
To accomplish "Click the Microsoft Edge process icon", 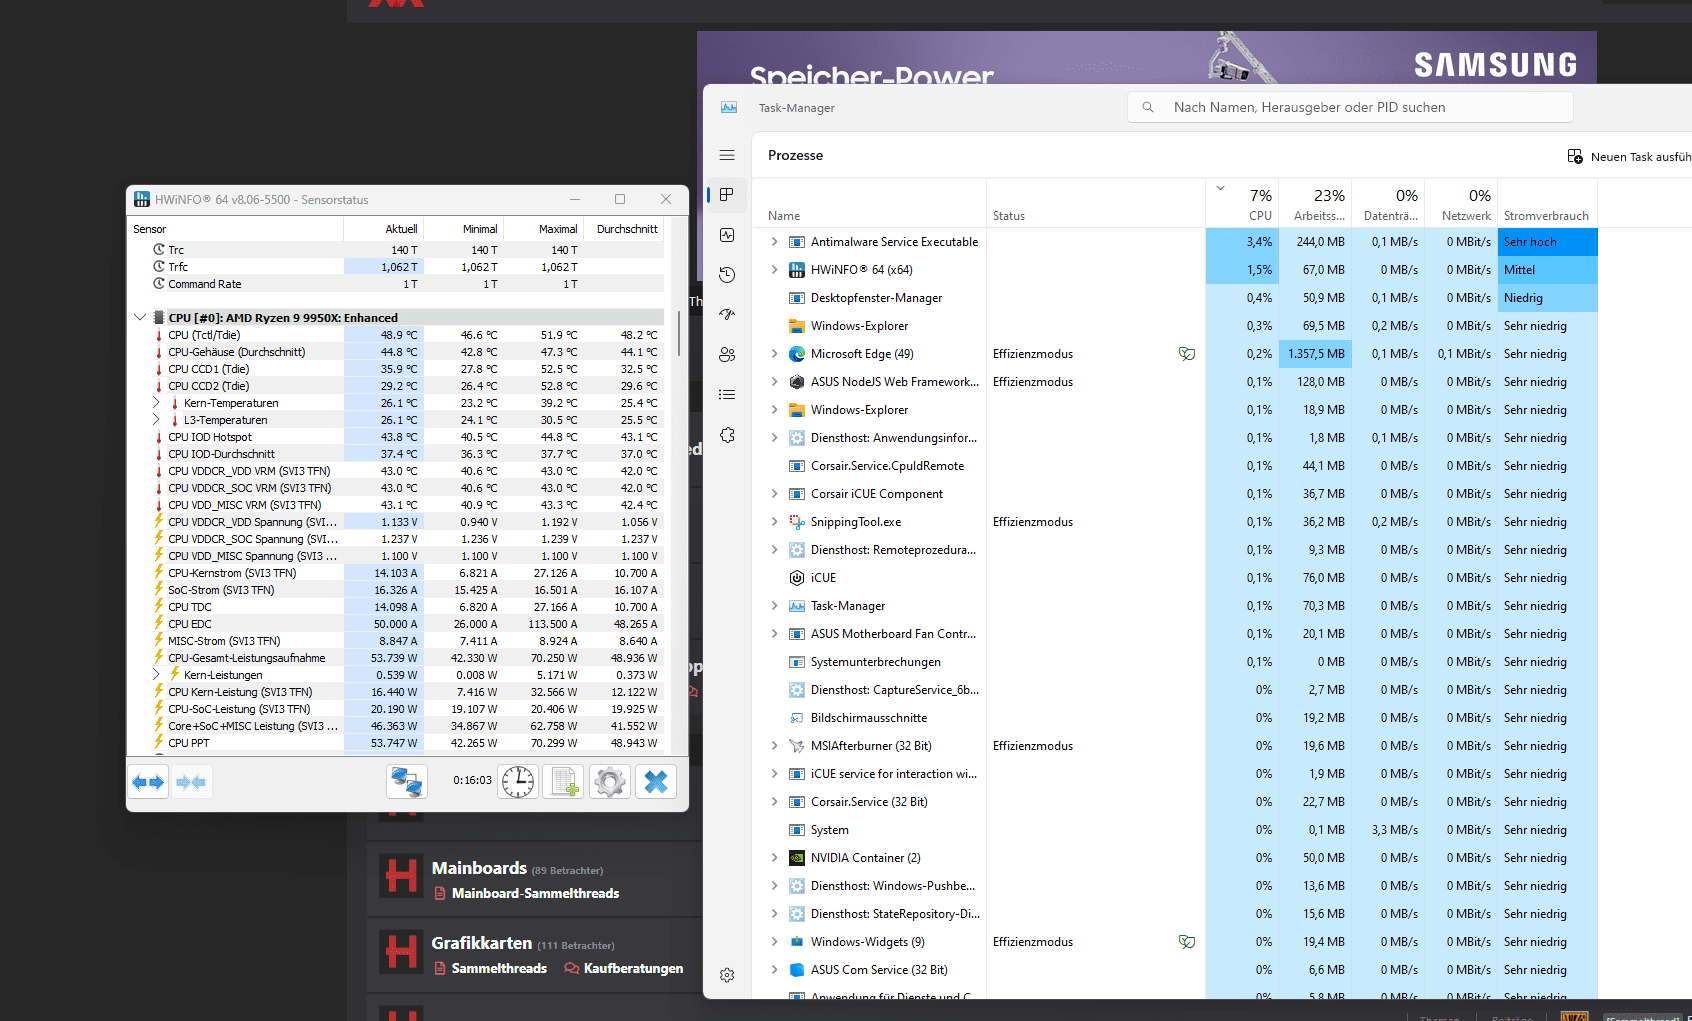I will [797, 354].
